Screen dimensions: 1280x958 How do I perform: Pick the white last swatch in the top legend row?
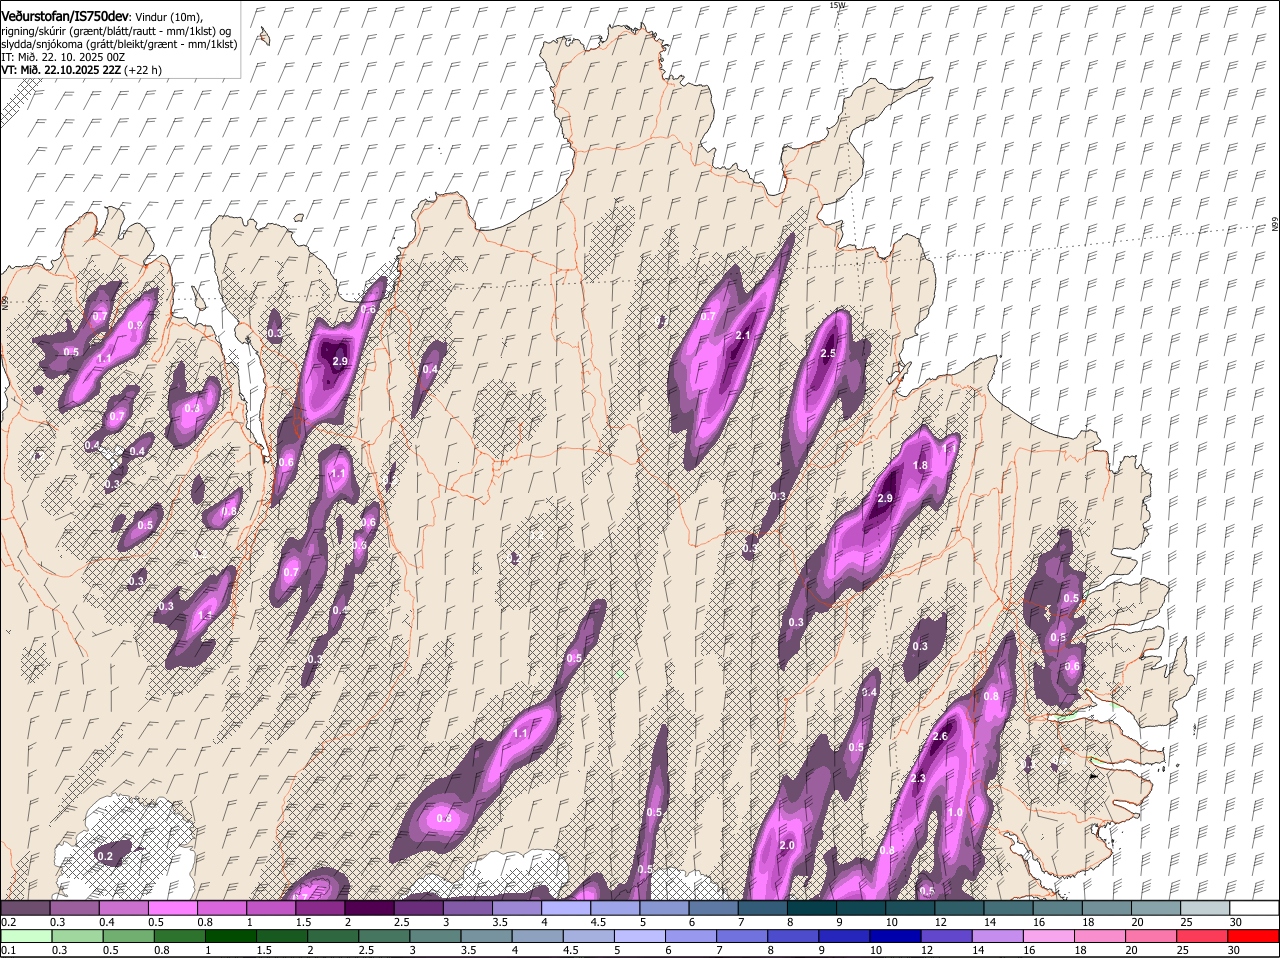(1254, 908)
